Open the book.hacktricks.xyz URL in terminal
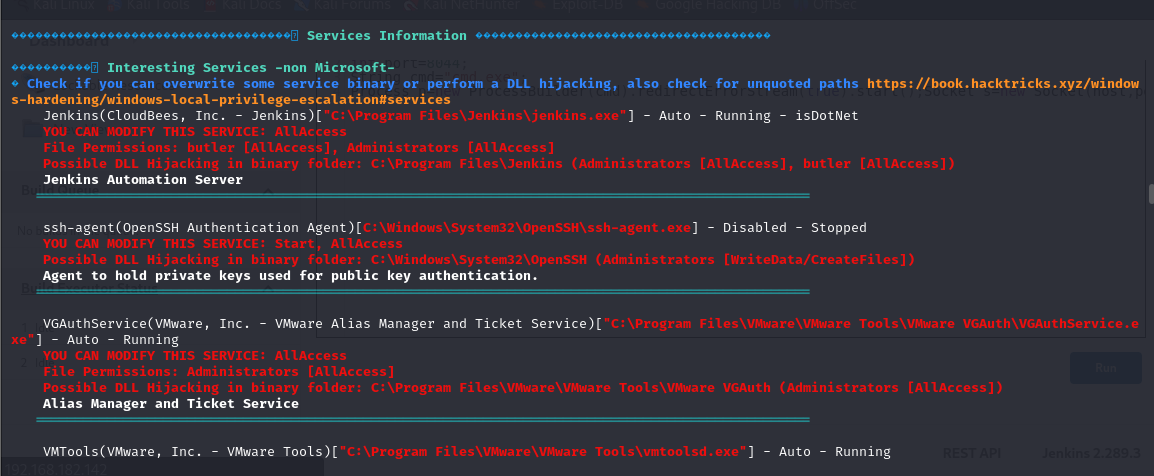Screen dimensions: 1154x476 pyautogui.click(x=1002, y=84)
